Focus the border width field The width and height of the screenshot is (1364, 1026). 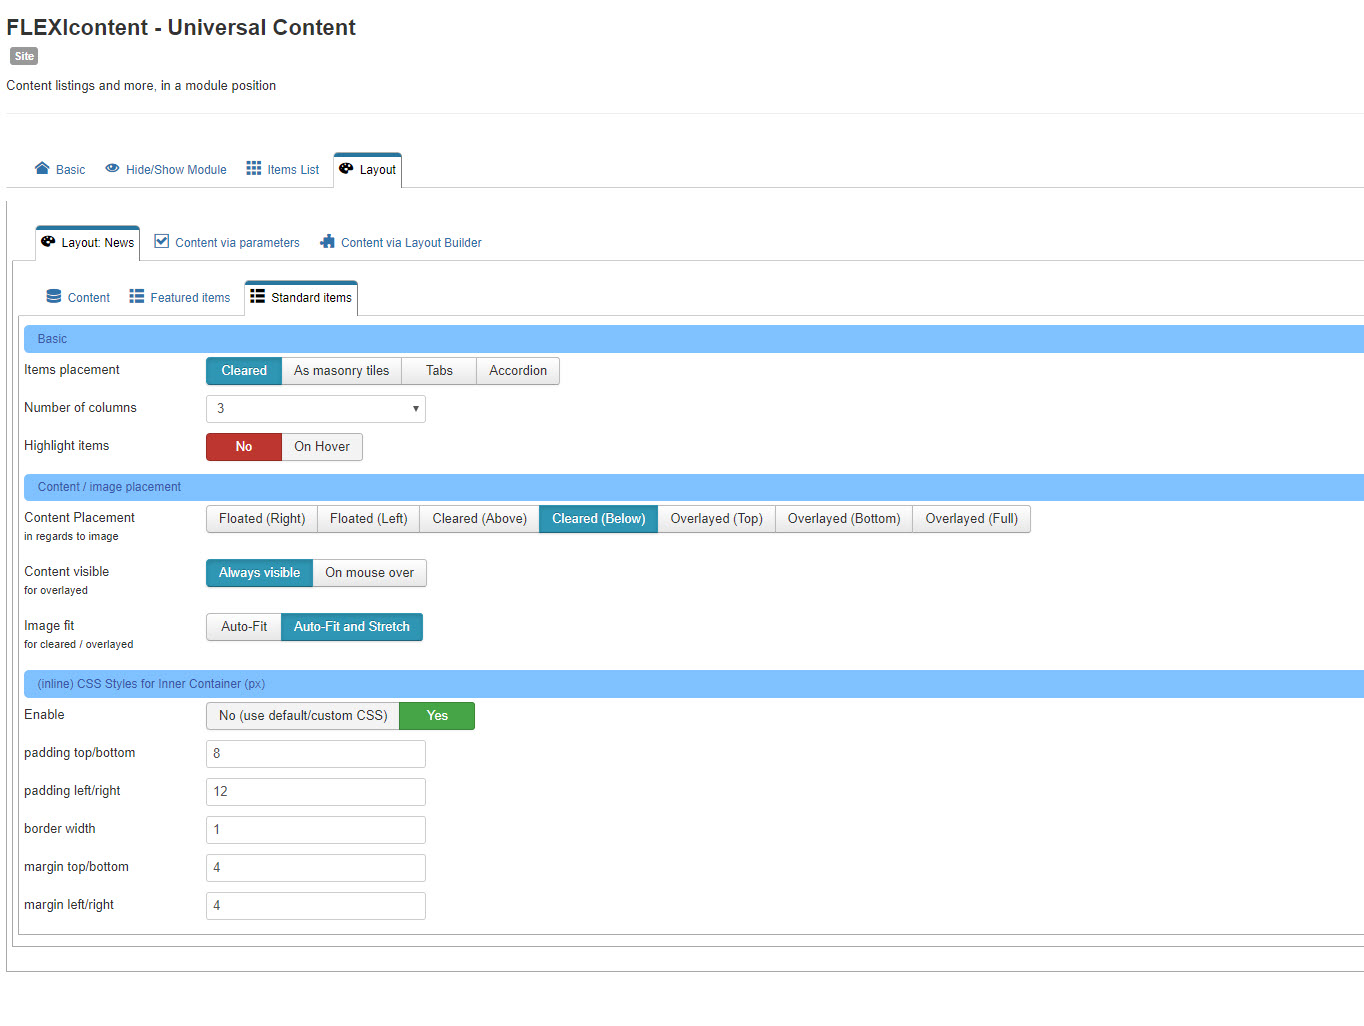[x=316, y=830]
